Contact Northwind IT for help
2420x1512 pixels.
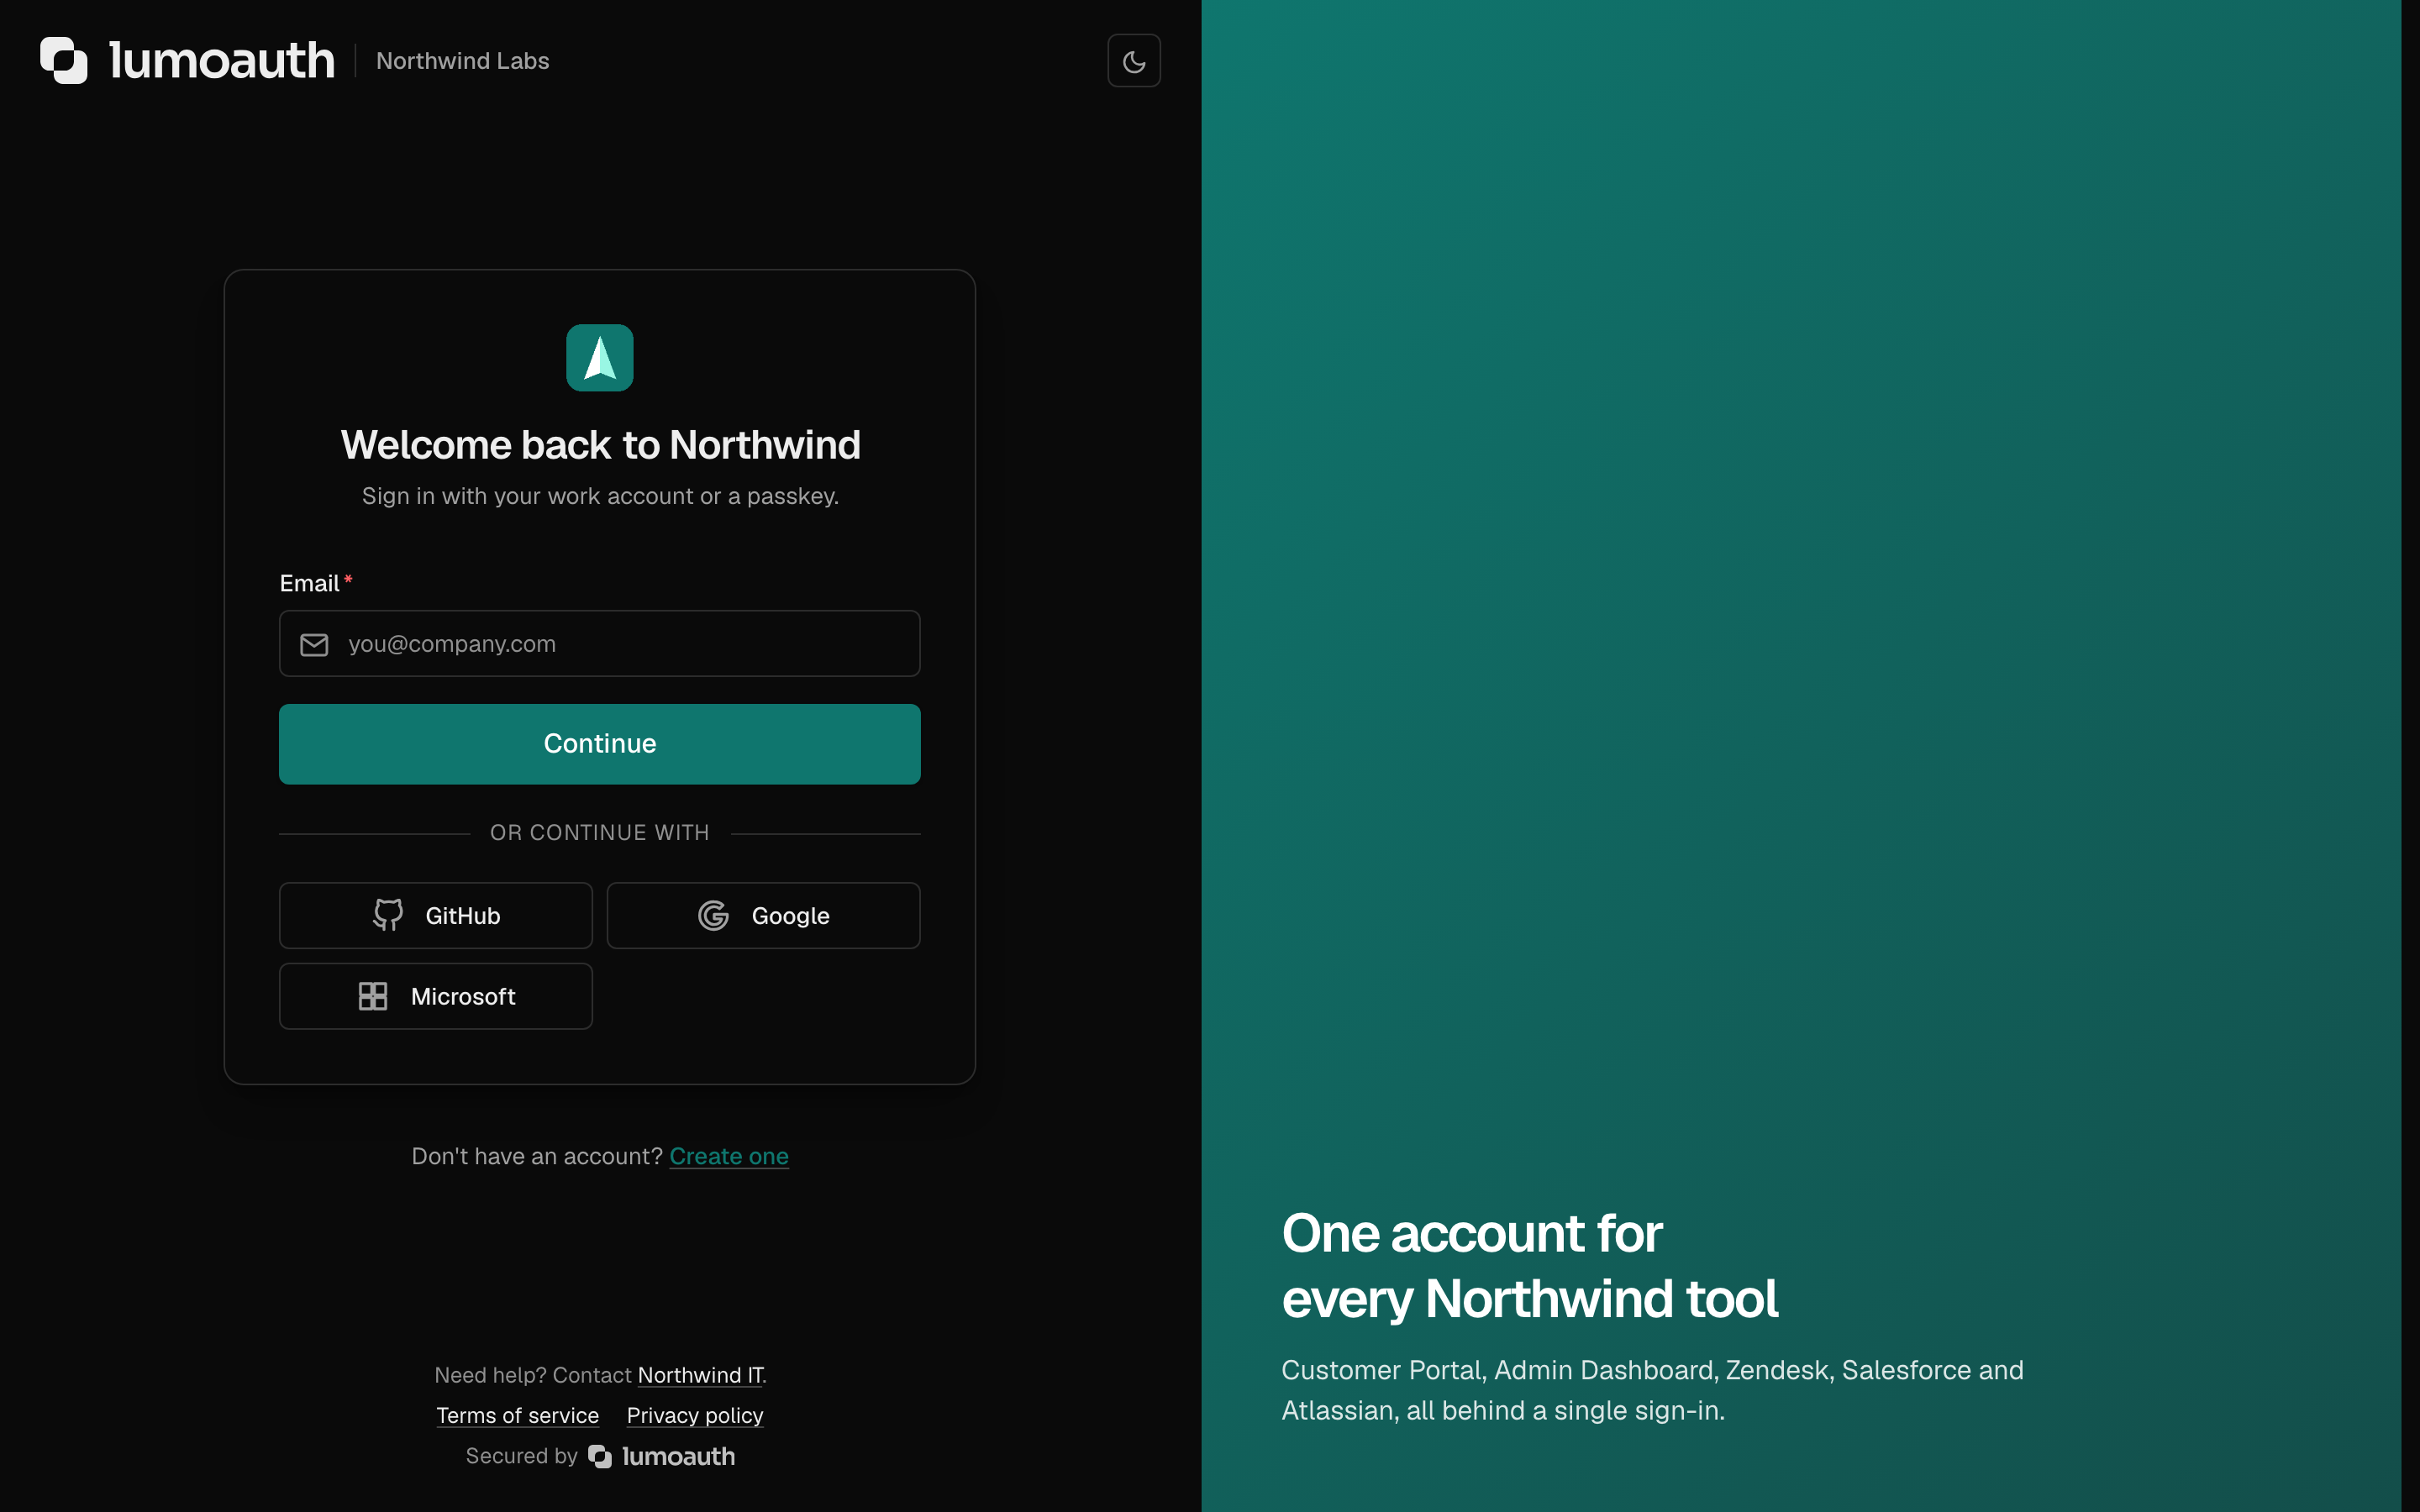700,1375
